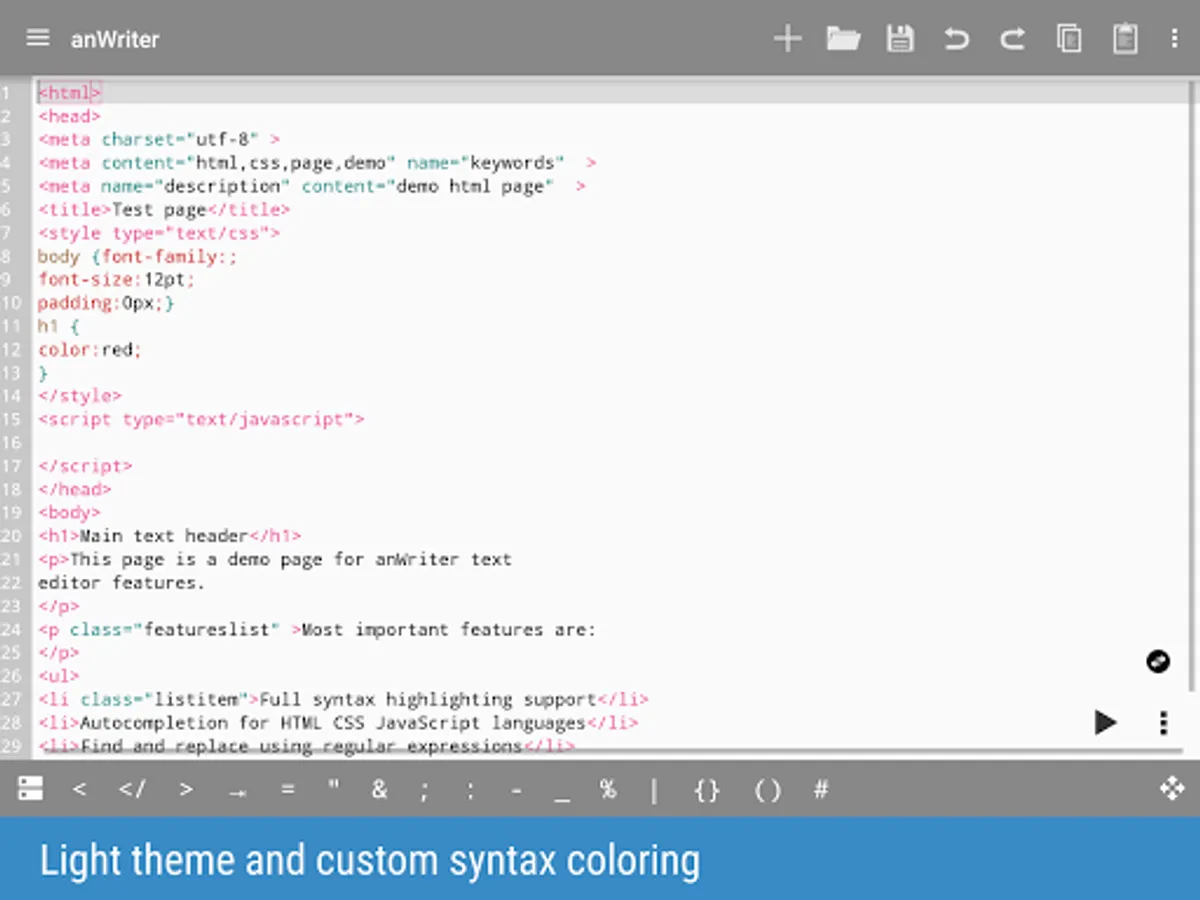Insert the hyphen key
Image resolution: width=1200 pixels, height=900 pixels.
(516, 789)
